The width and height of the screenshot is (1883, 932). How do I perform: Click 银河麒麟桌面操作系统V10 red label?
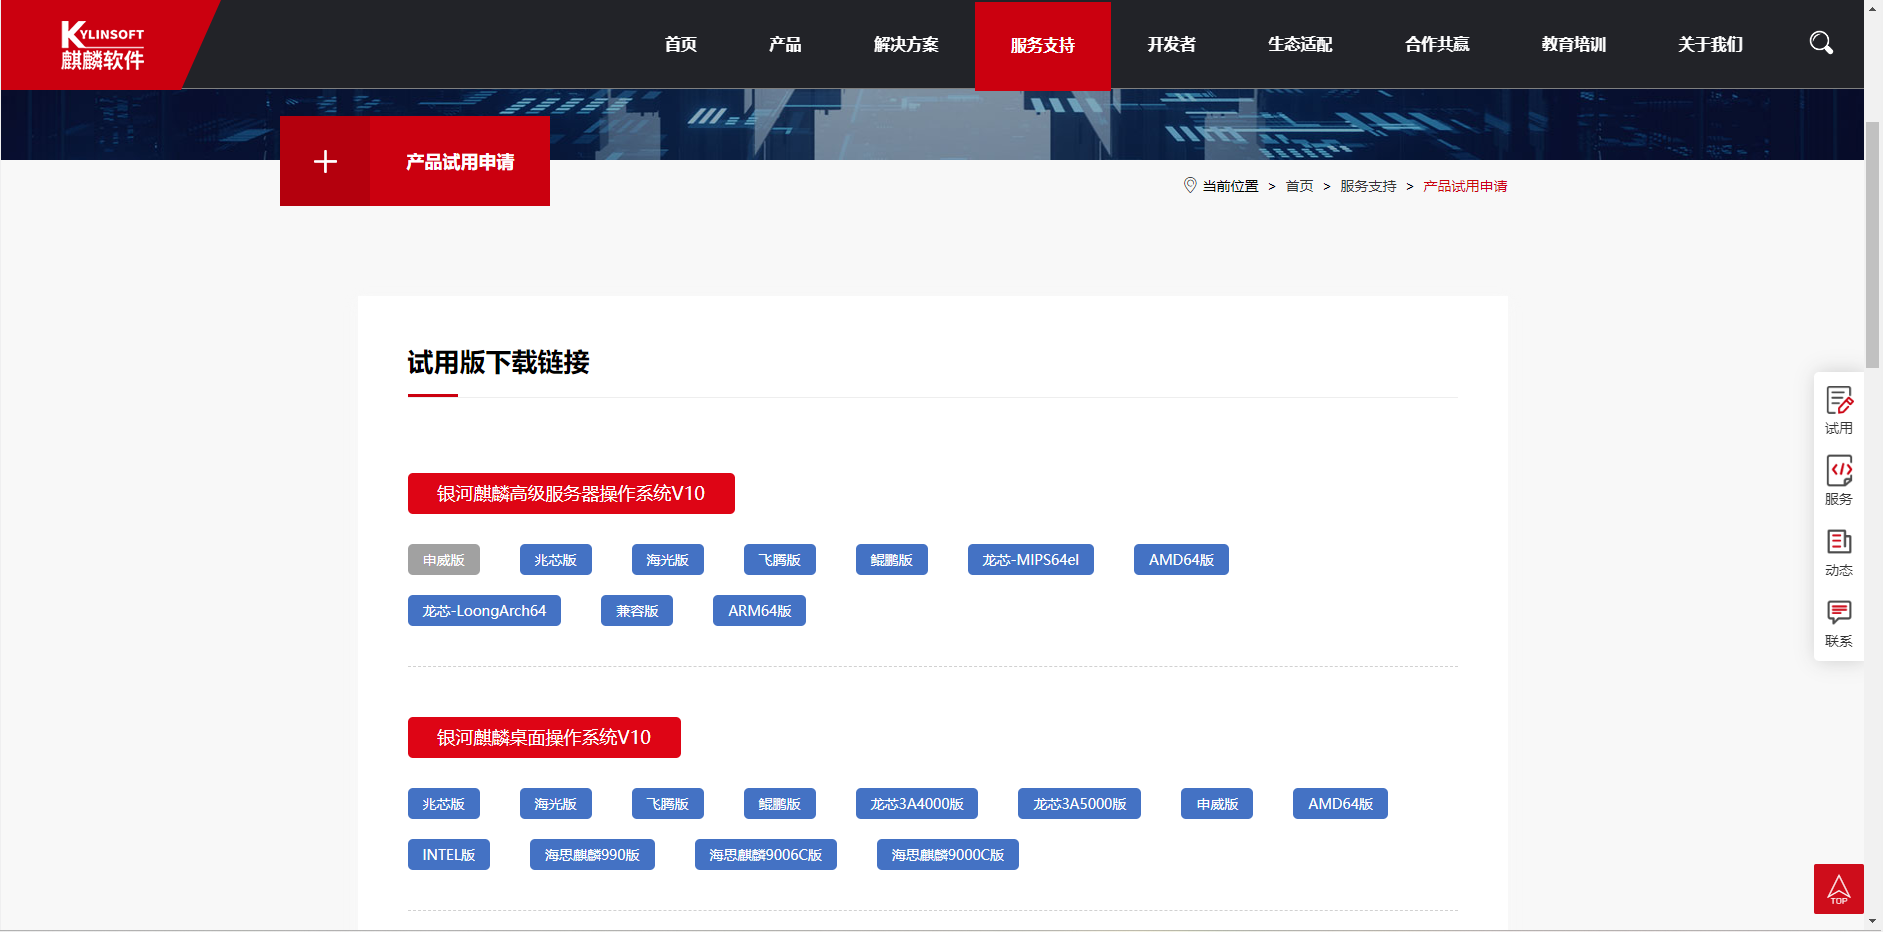(544, 737)
